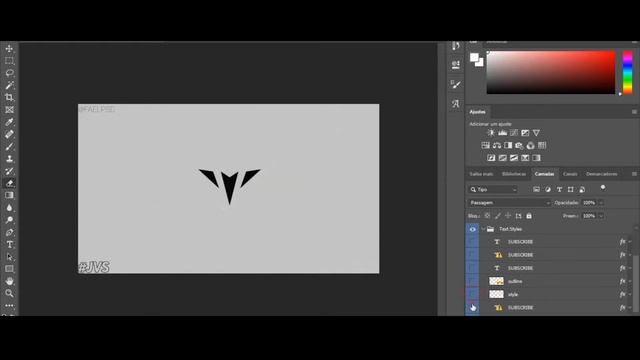Add a Photo Filter adjustment
This screenshot has height=360, width=640.
click(519, 145)
